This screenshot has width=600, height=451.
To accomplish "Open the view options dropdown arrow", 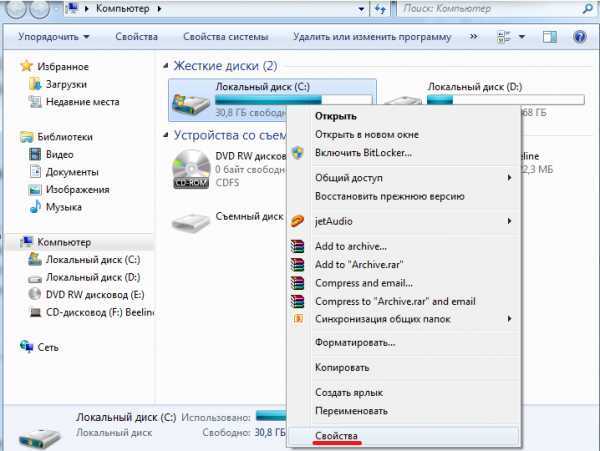I will [522, 37].
